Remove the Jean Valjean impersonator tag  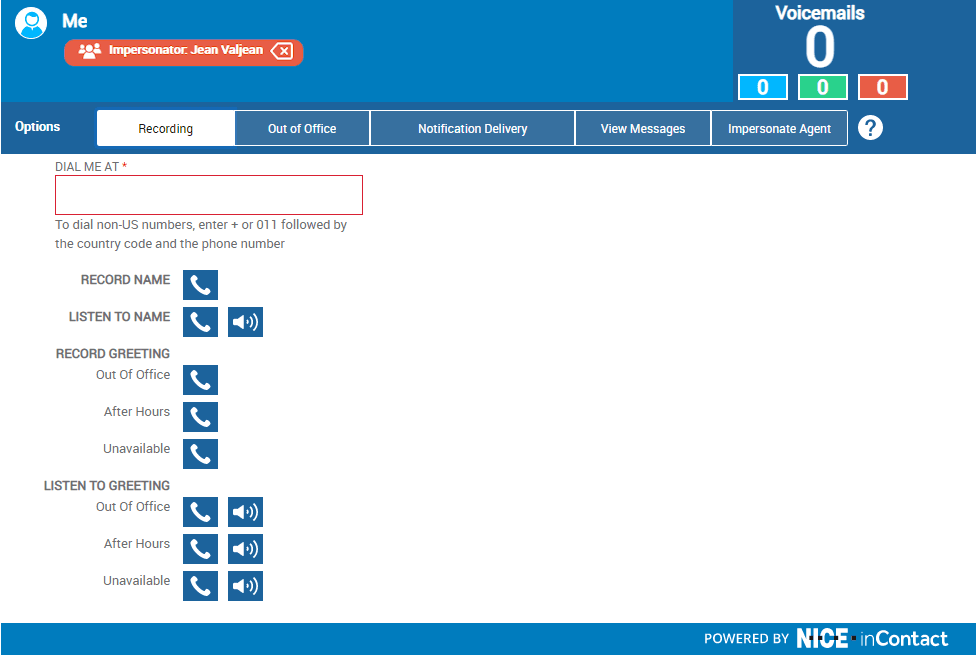point(282,51)
